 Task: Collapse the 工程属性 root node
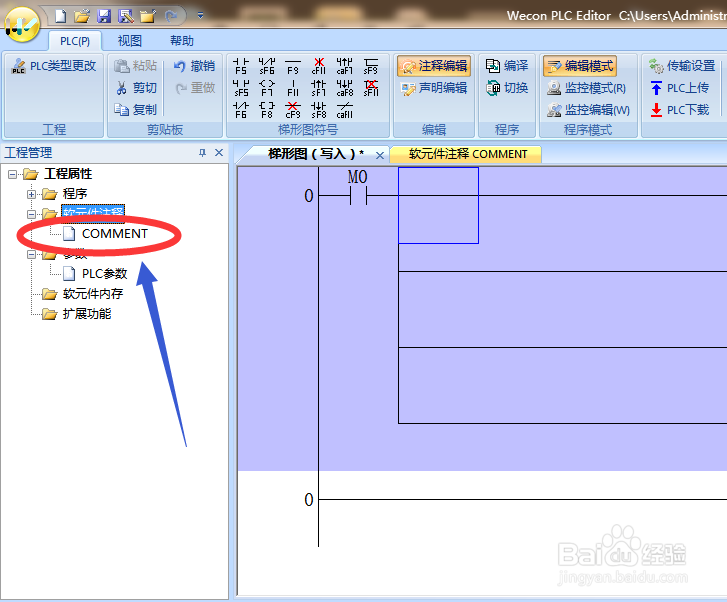[13, 174]
